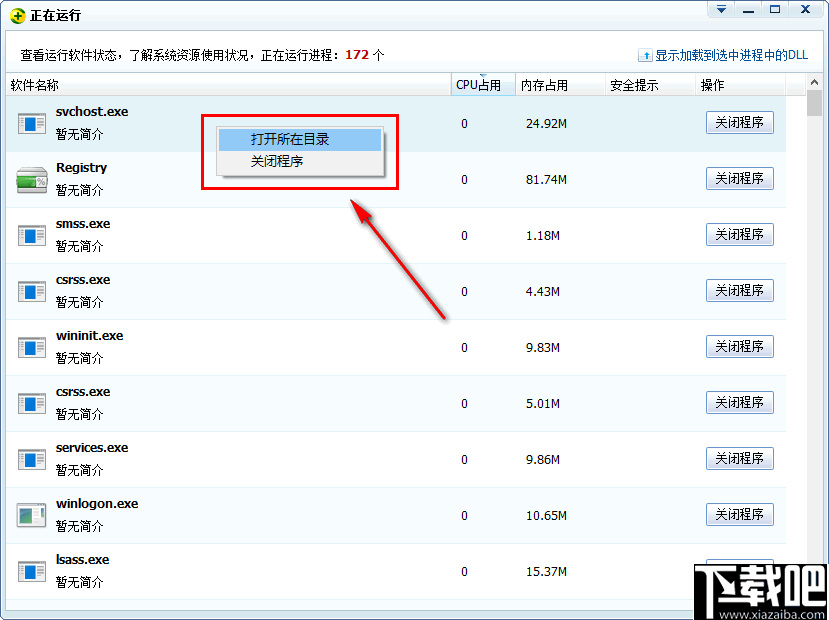Click the green plus app icon in title bar

click(18, 16)
